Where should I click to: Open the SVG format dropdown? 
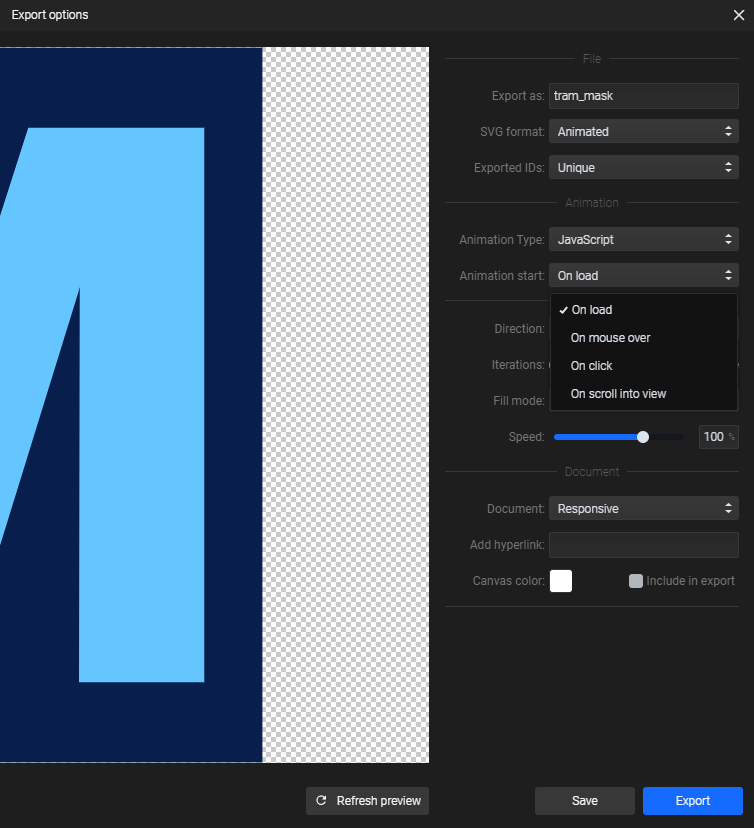click(643, 131)
